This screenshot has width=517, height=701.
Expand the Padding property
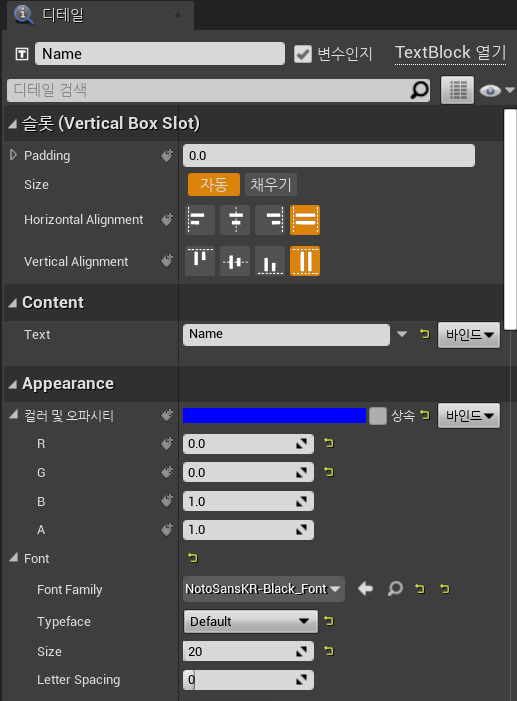[x=13, y=155]
